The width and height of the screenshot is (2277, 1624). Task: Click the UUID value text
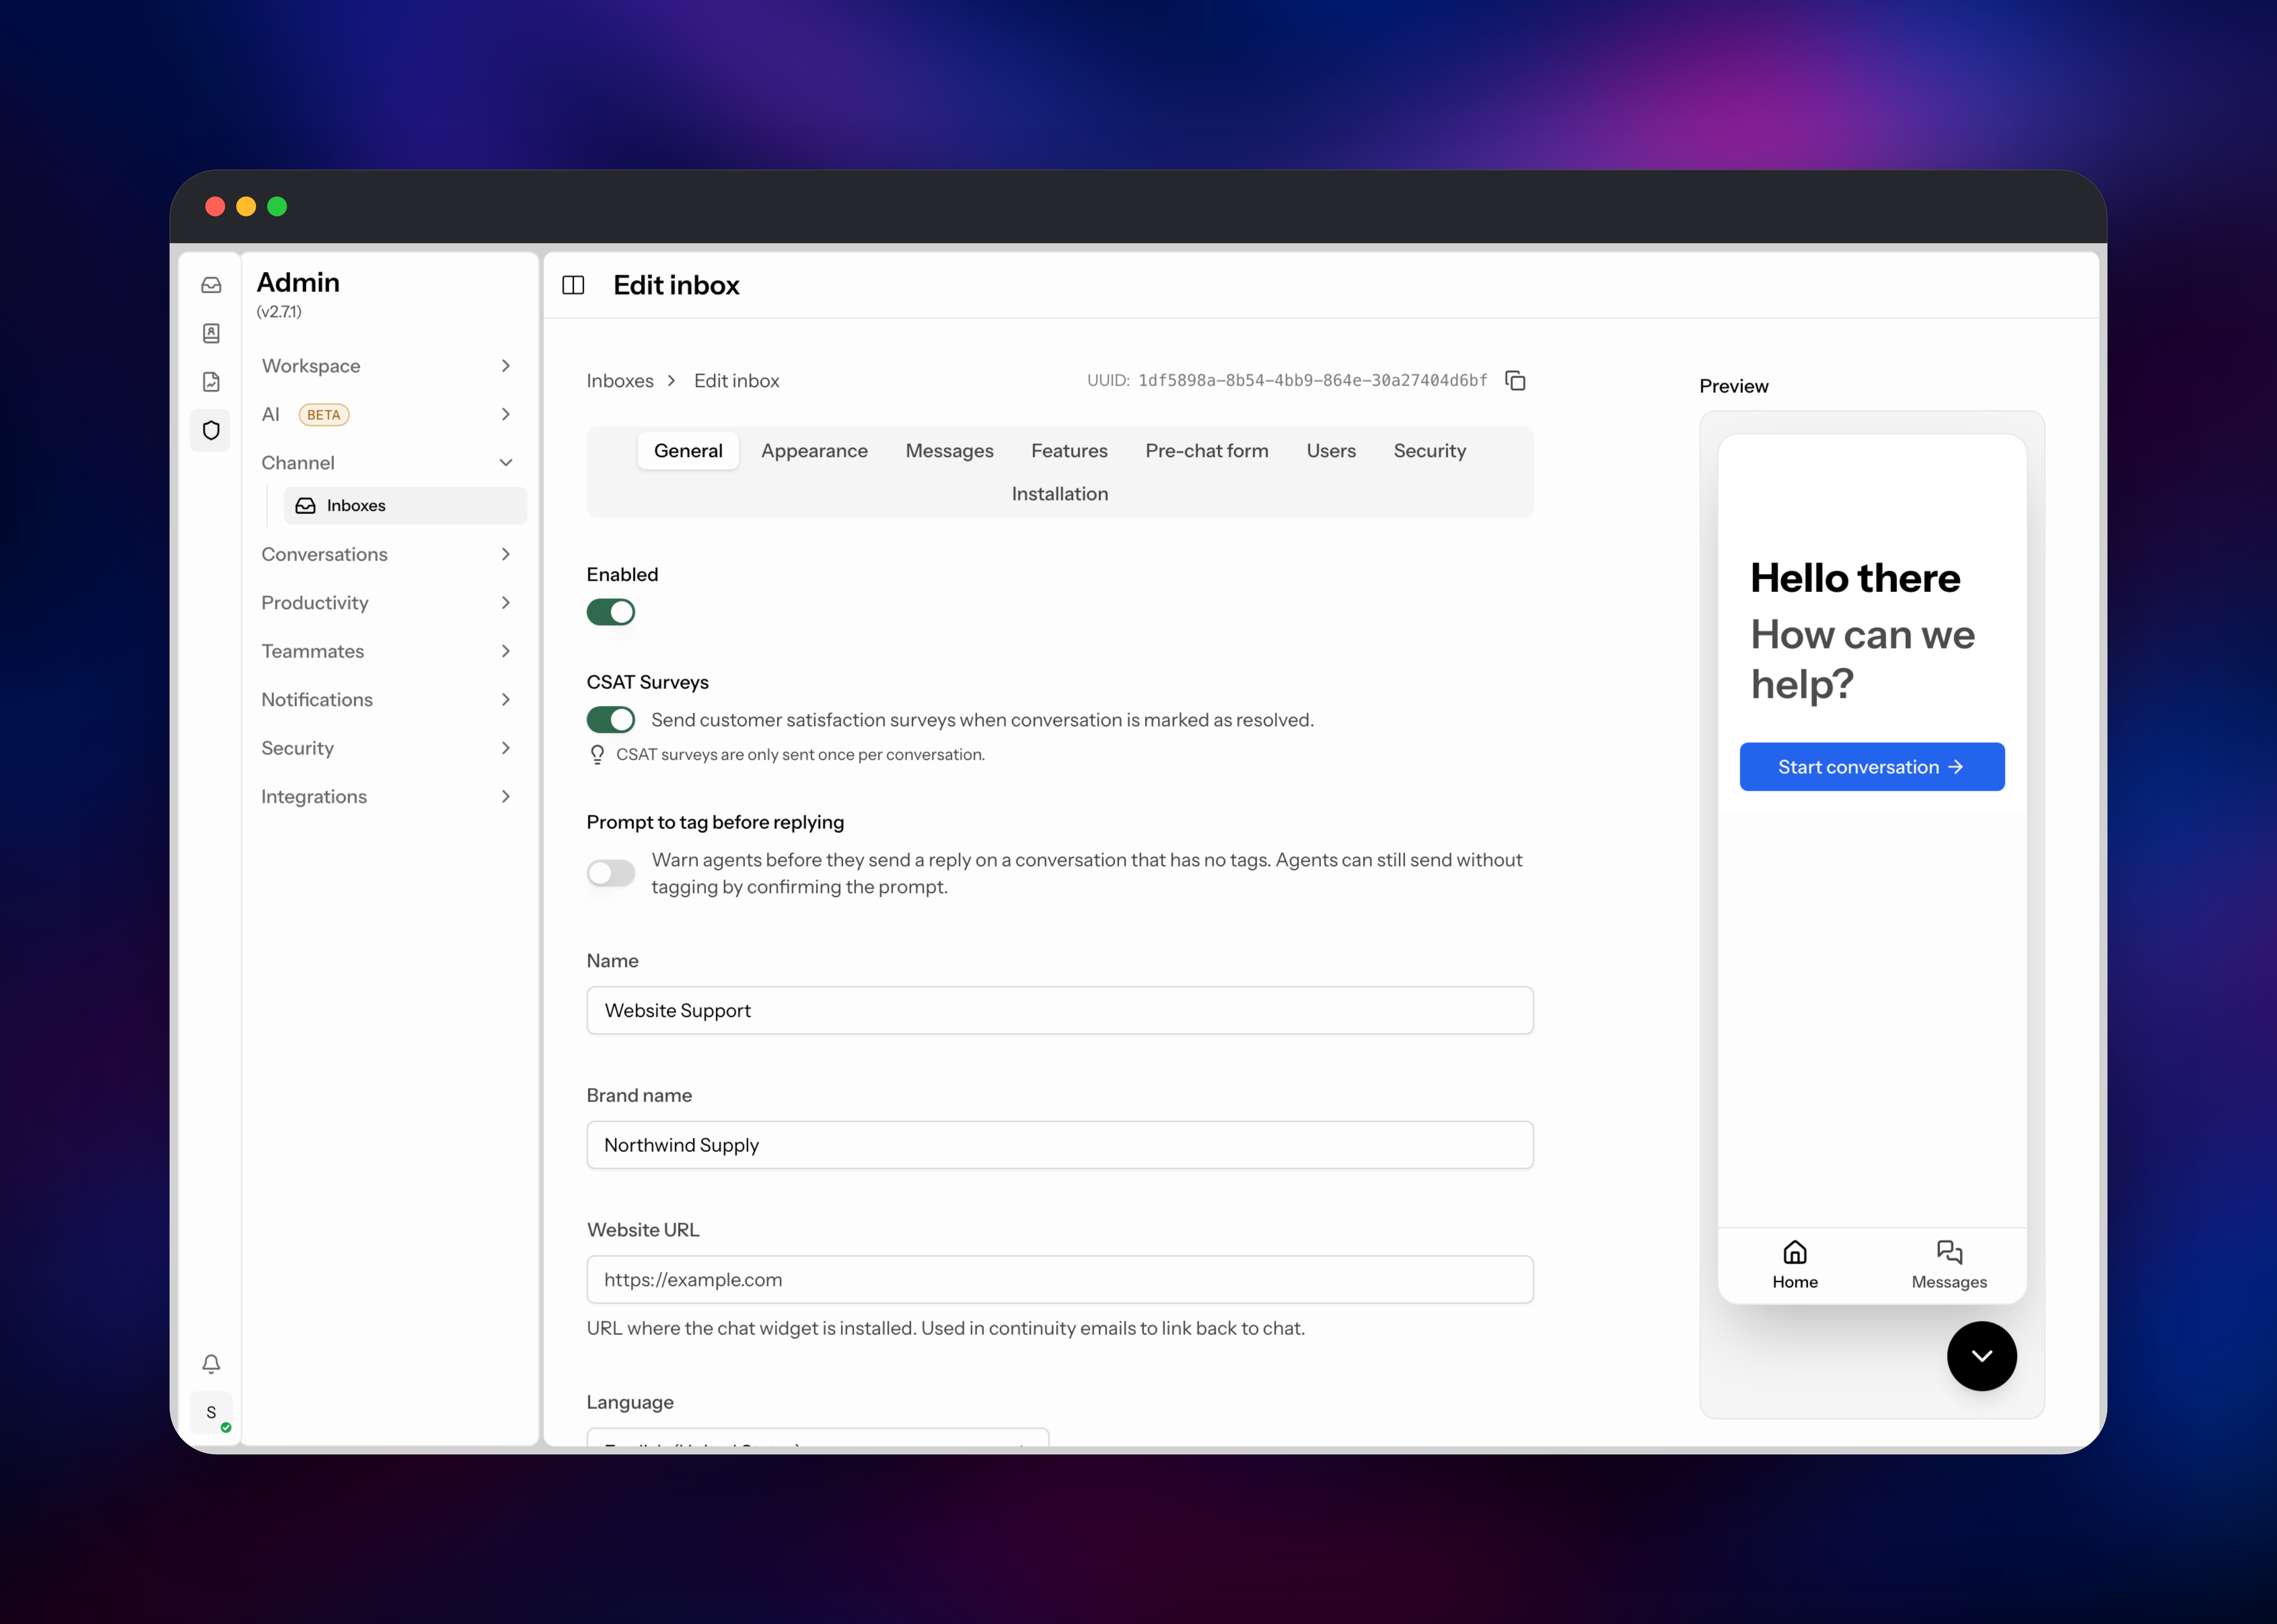coord(1313,381)
